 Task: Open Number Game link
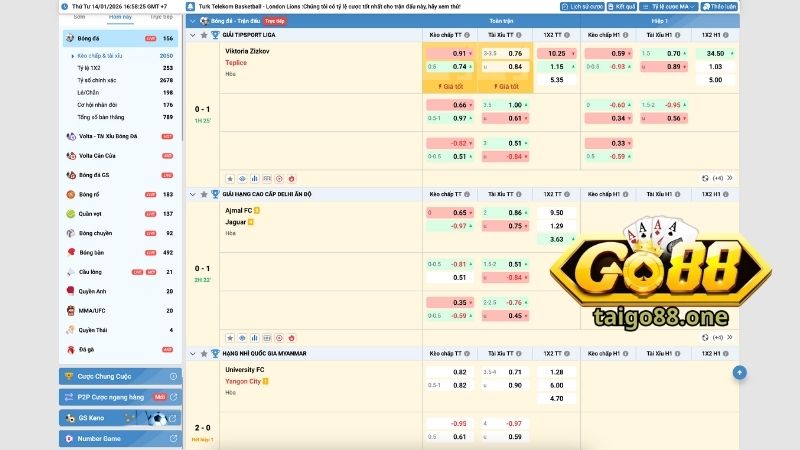(120, 439)
